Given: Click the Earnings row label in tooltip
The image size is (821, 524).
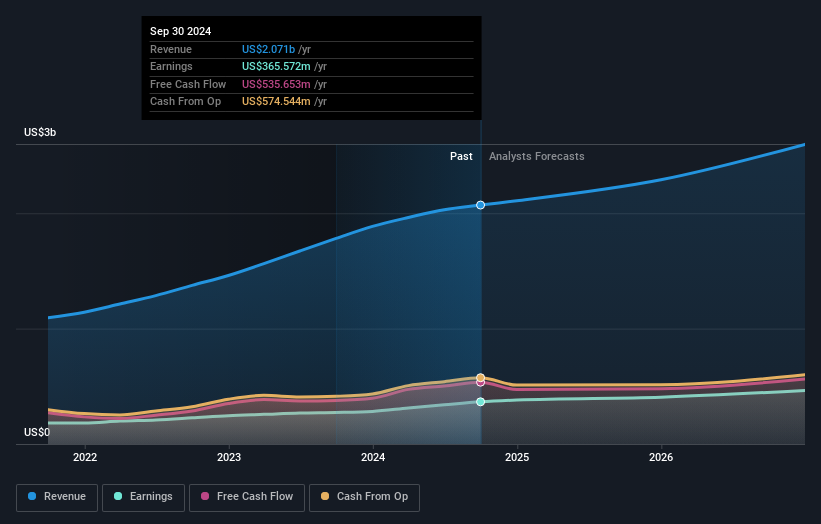Looking at the screenshot, I should point(171,66).
